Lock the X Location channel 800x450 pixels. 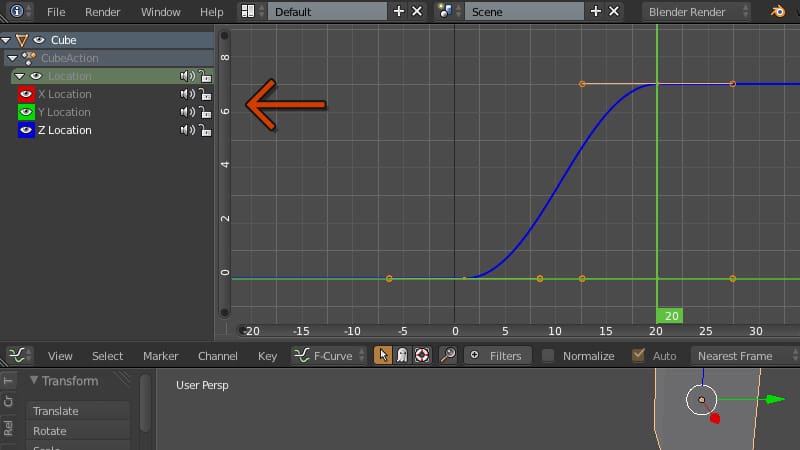coord(205,94)
